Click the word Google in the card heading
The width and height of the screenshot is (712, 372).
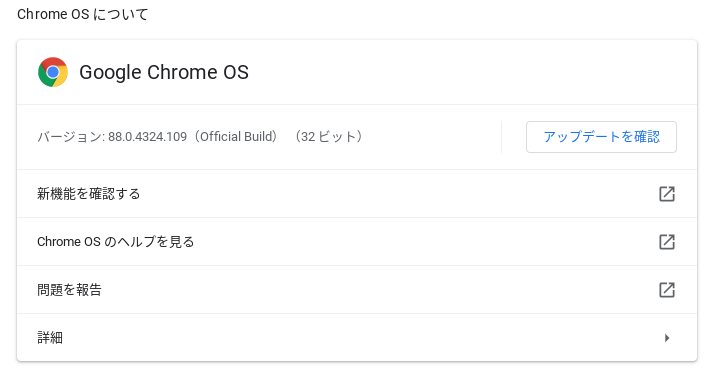click(110, 73)
